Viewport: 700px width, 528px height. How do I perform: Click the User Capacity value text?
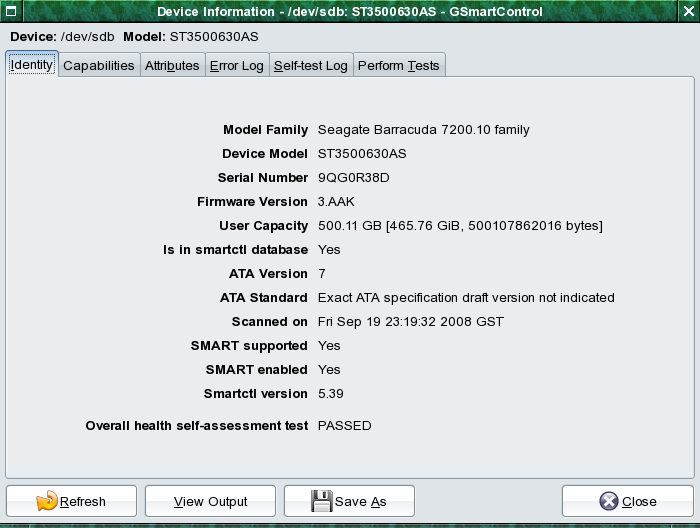tap(460, 226)
